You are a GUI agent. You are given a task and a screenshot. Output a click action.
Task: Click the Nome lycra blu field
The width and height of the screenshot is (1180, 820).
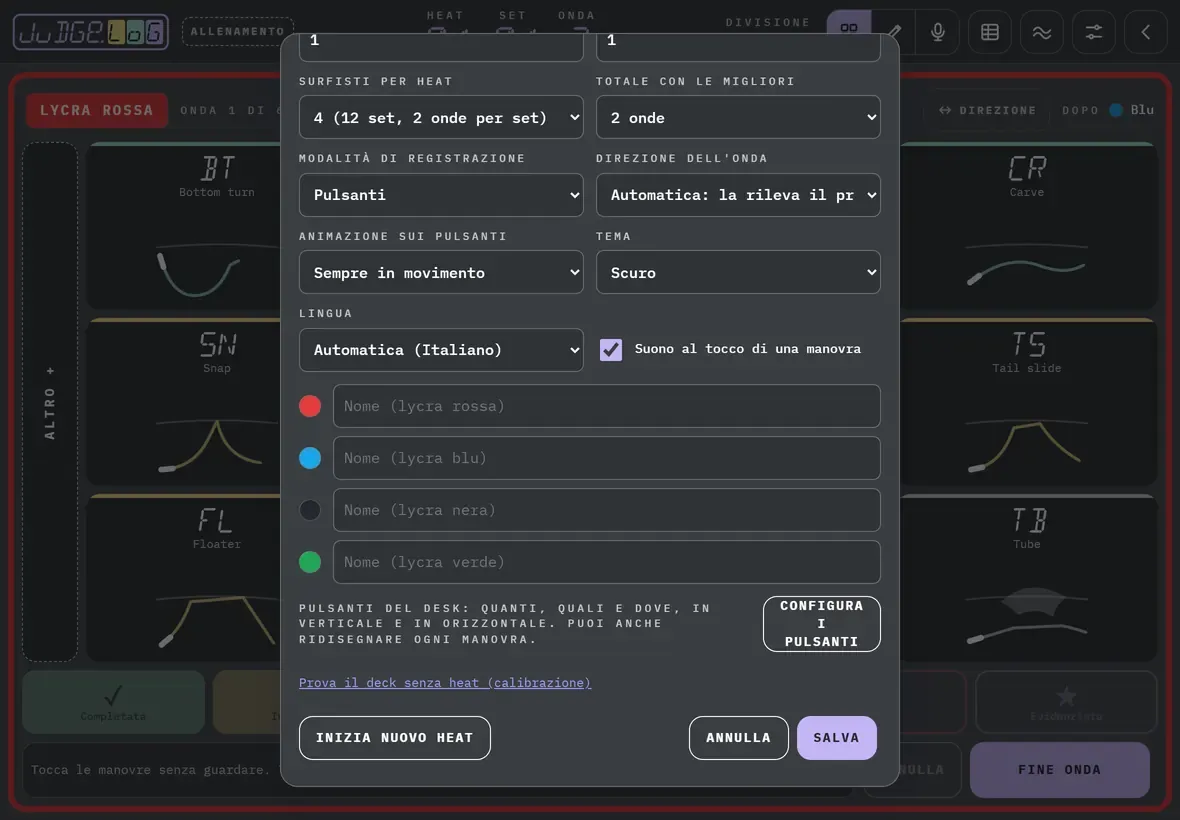coord(607,458)
